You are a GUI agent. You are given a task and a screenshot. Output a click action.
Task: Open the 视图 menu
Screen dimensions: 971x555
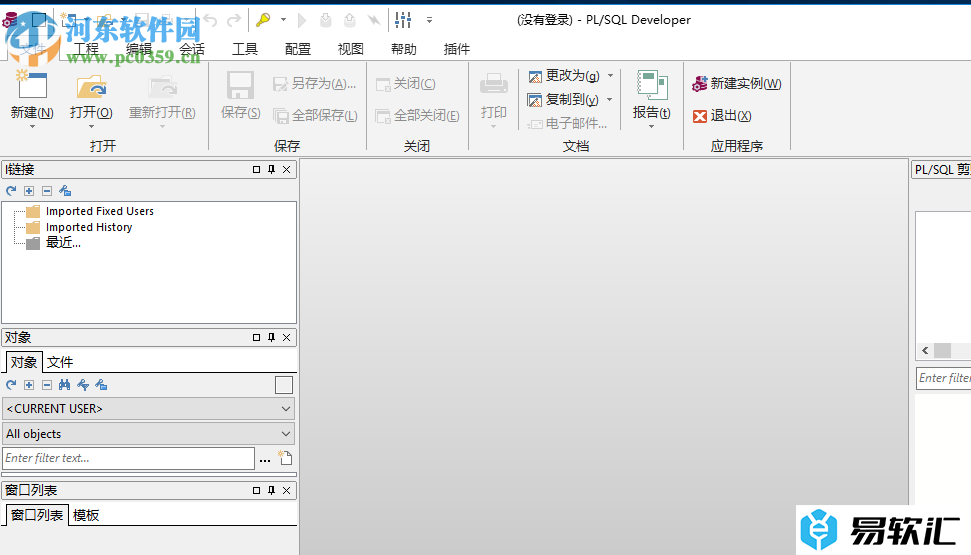[x=351, y=49]
